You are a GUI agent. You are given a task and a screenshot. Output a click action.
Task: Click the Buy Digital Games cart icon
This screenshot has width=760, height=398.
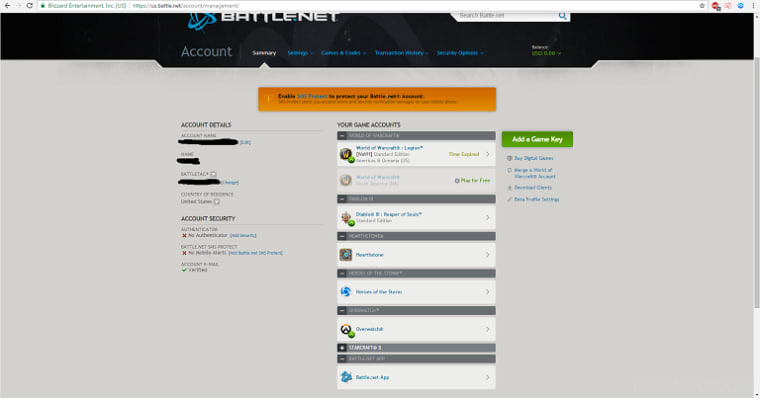509,158
